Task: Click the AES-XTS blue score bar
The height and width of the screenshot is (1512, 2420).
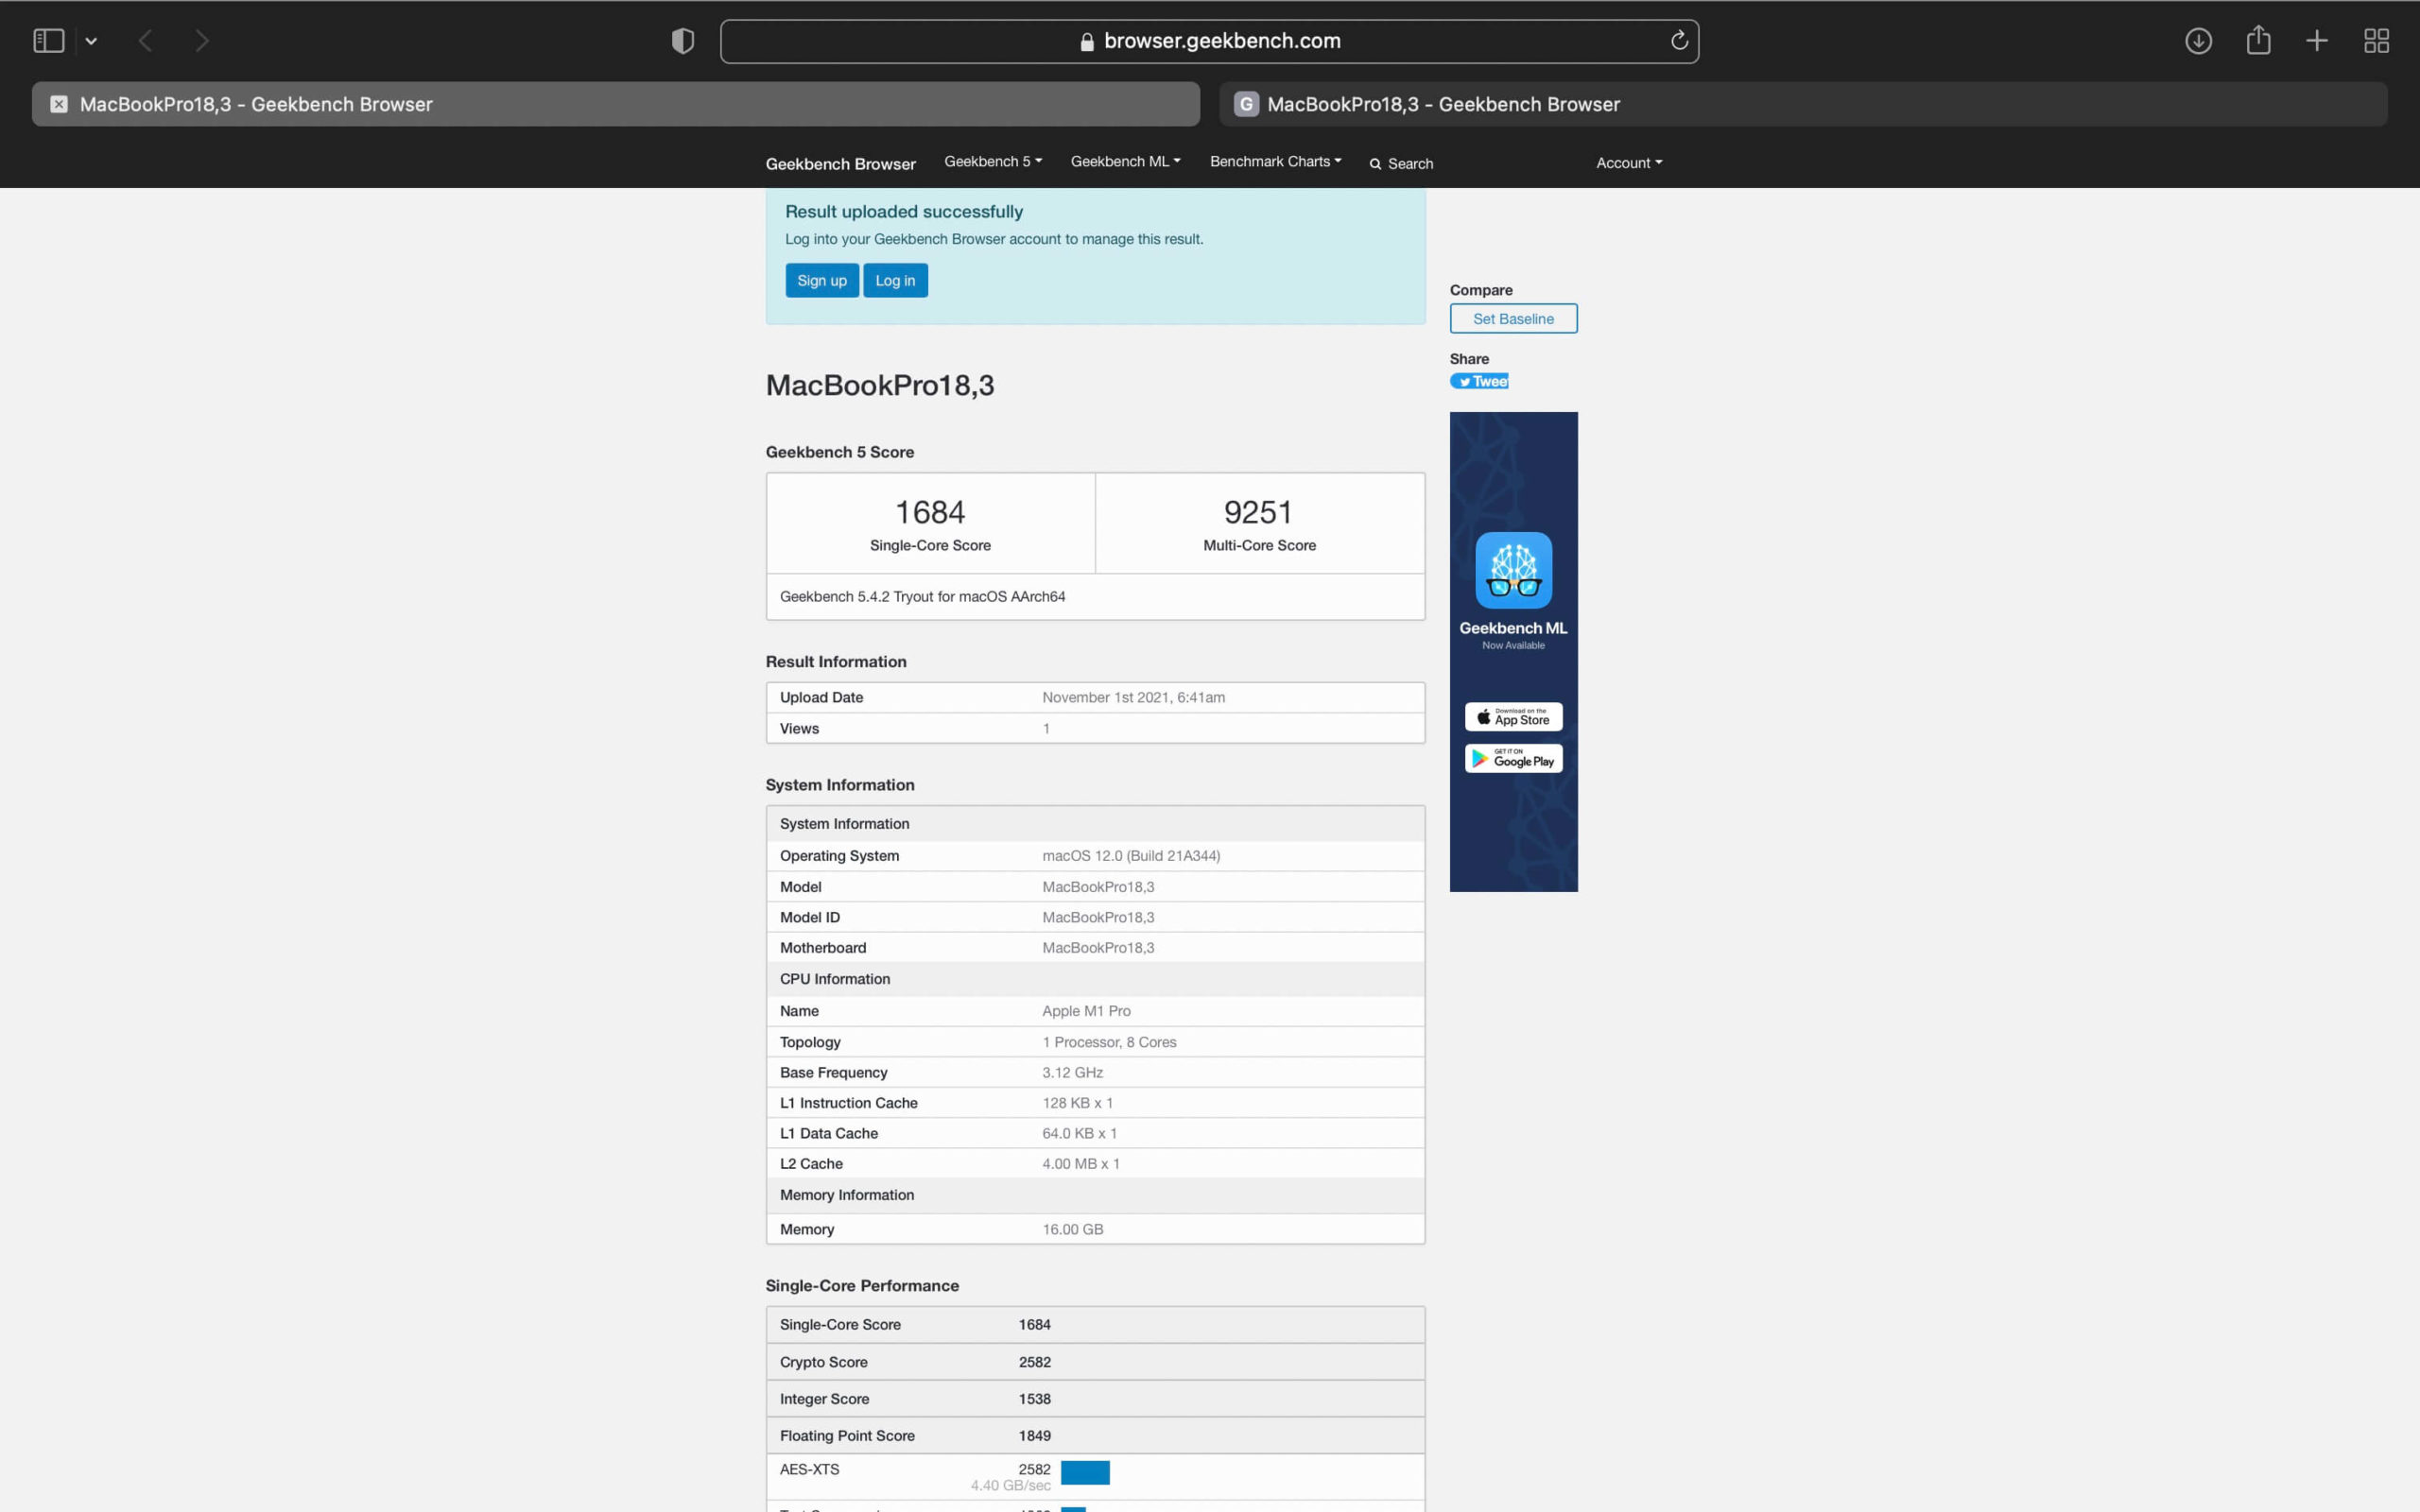Action: (1085, 1472)
